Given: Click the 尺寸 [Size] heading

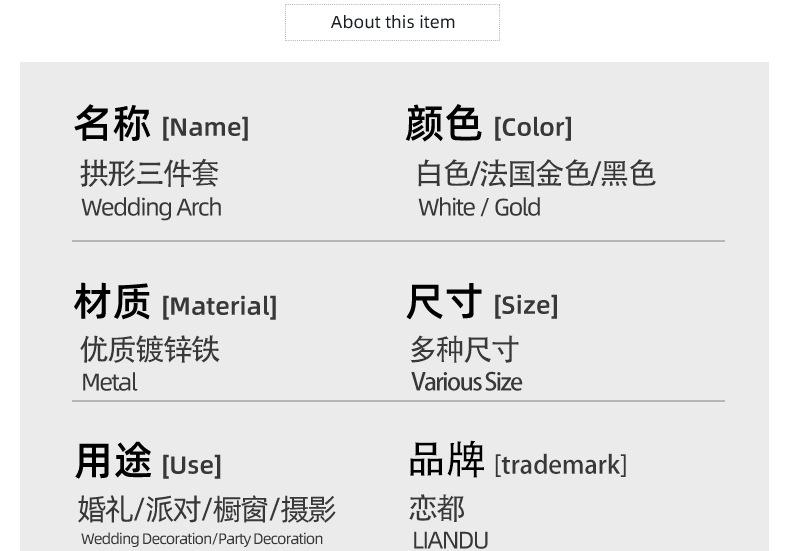Looking at the screenshot, I should tap(482, 303).
